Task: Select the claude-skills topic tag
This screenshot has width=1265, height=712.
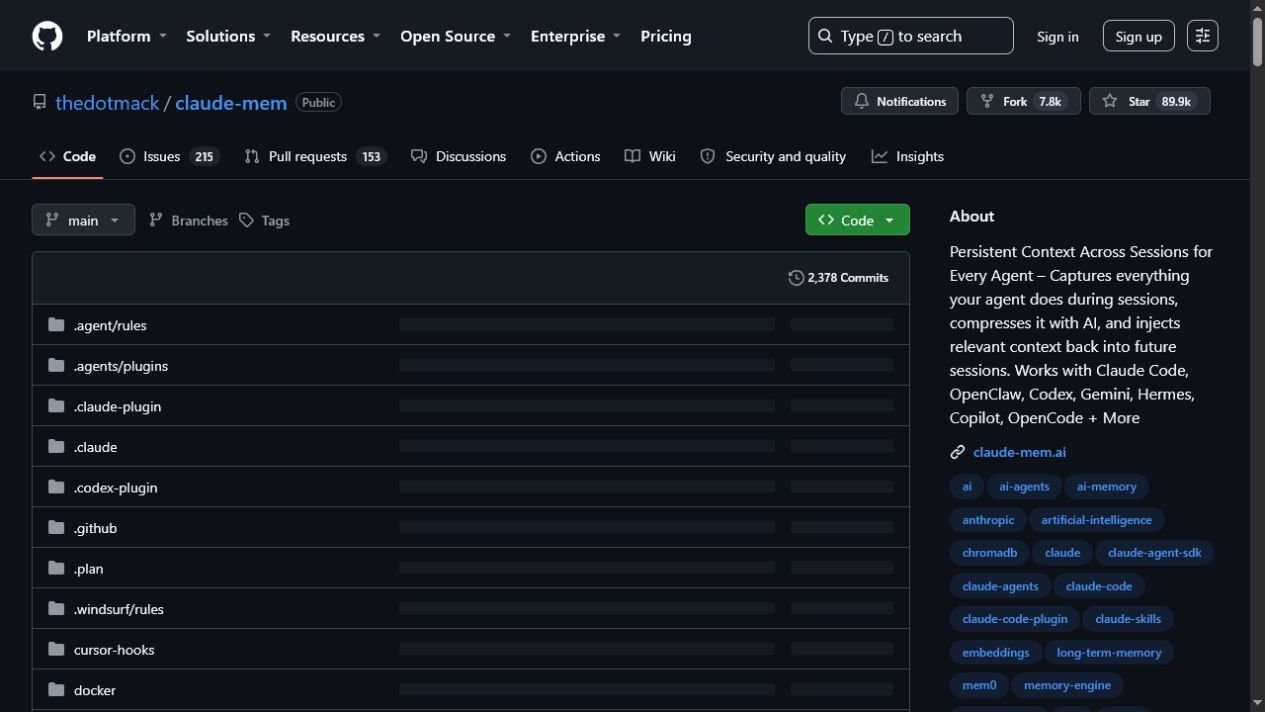Action: click(x=1127, y=618)
